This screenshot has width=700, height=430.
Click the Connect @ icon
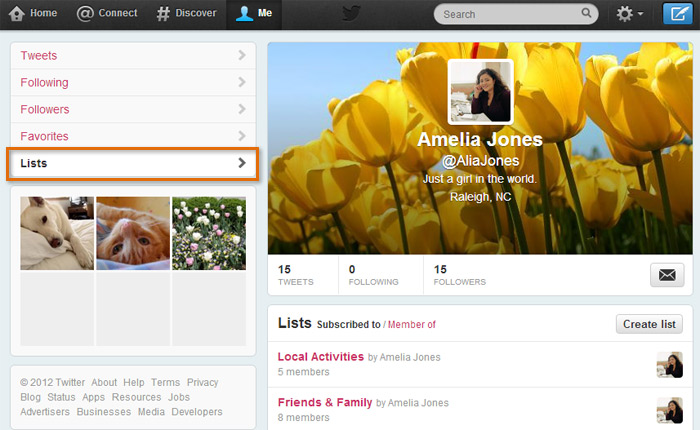point(85,13)
